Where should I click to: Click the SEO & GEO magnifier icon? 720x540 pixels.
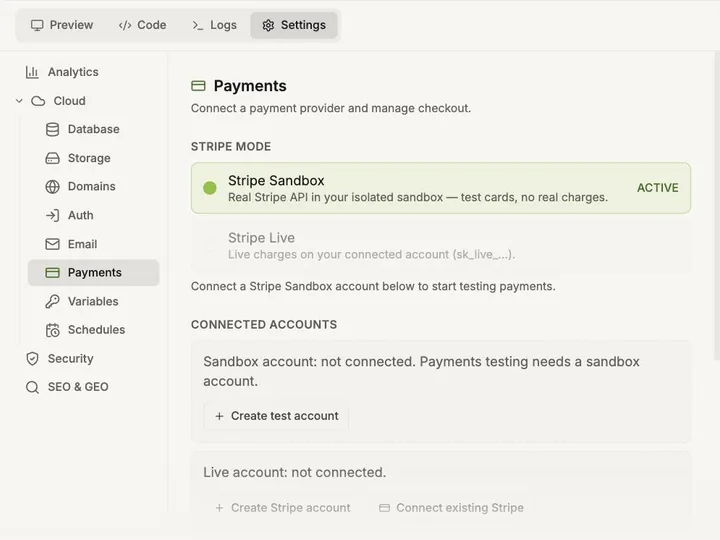pos(32,388)
